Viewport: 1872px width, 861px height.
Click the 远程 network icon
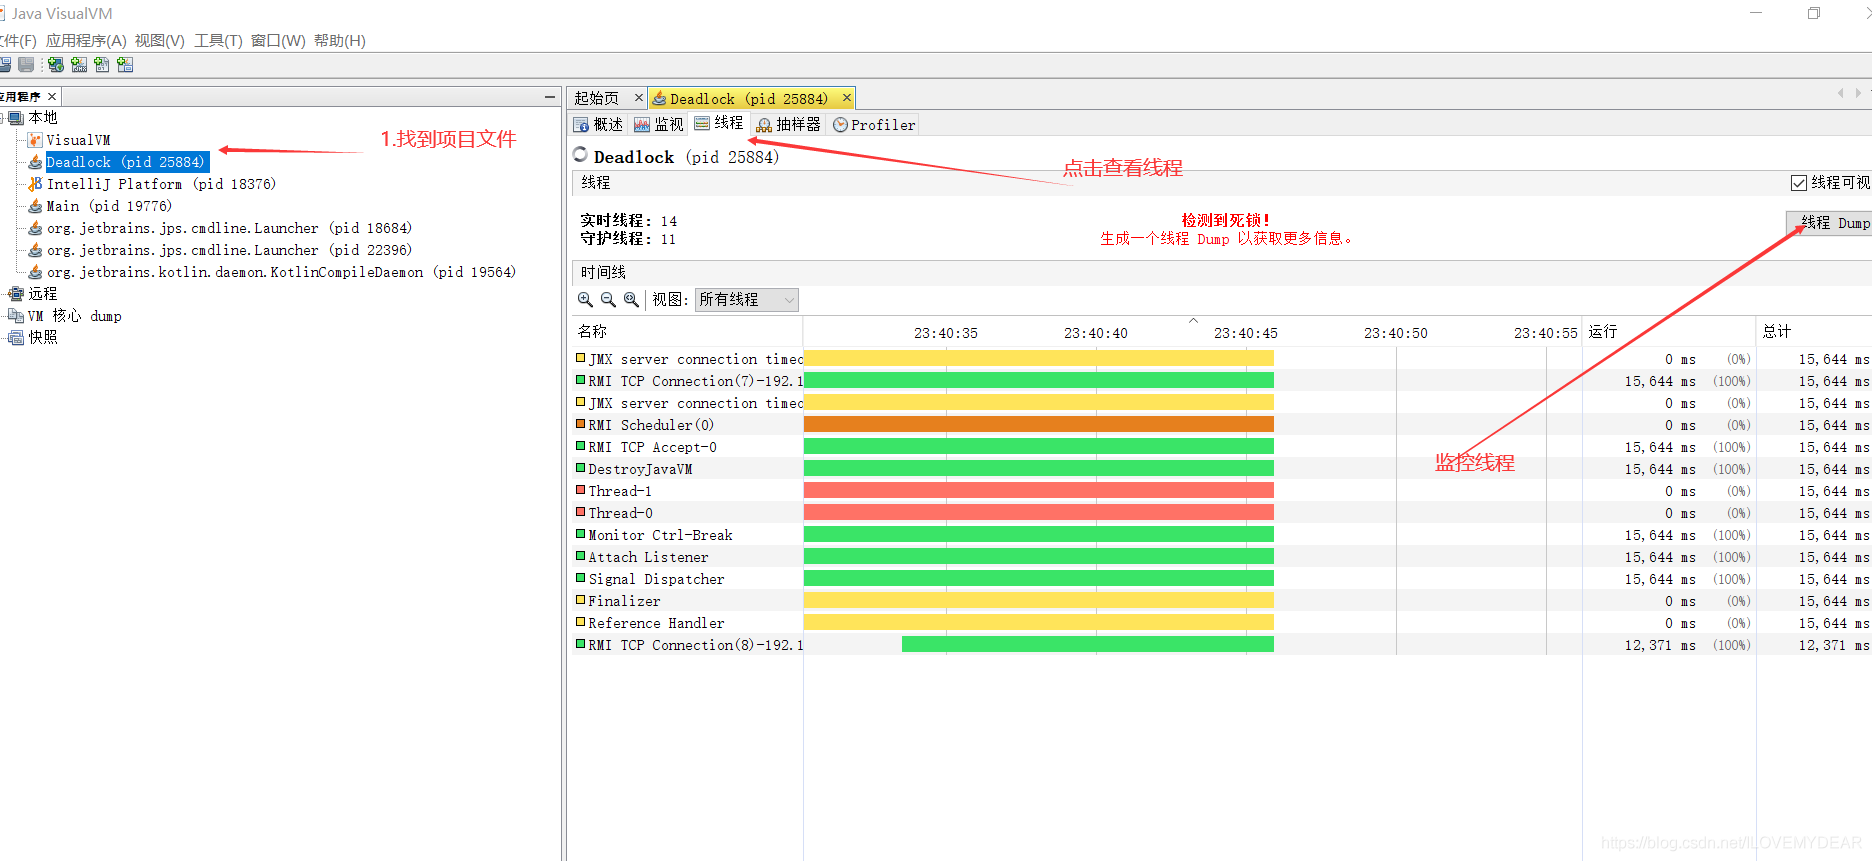[x=16, y=294]
